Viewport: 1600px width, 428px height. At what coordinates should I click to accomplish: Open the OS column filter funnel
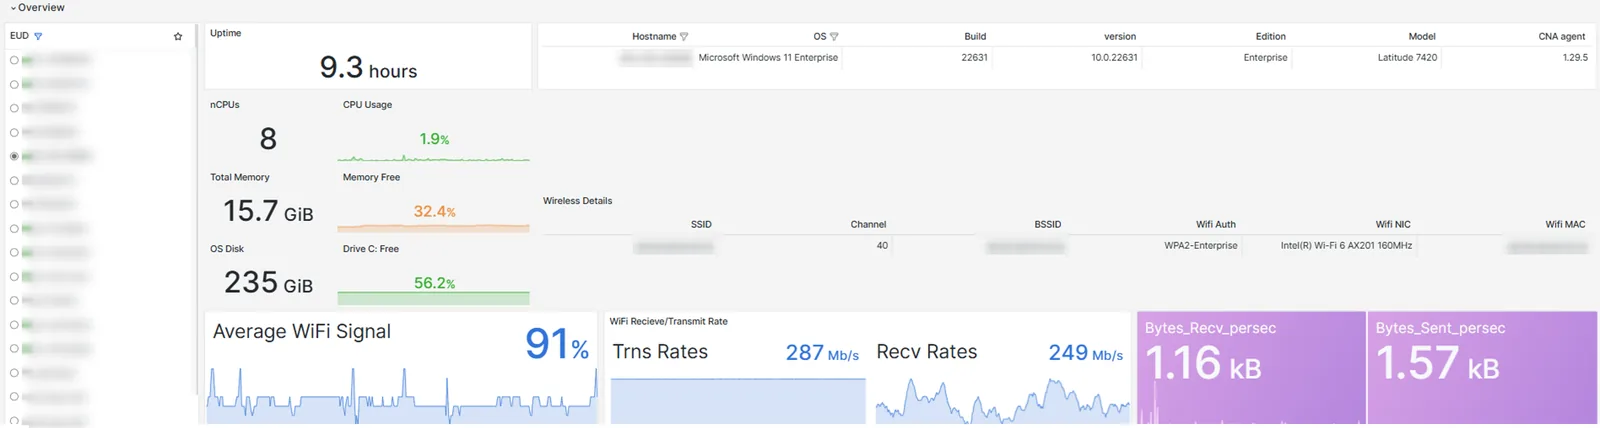coord(834,36)
